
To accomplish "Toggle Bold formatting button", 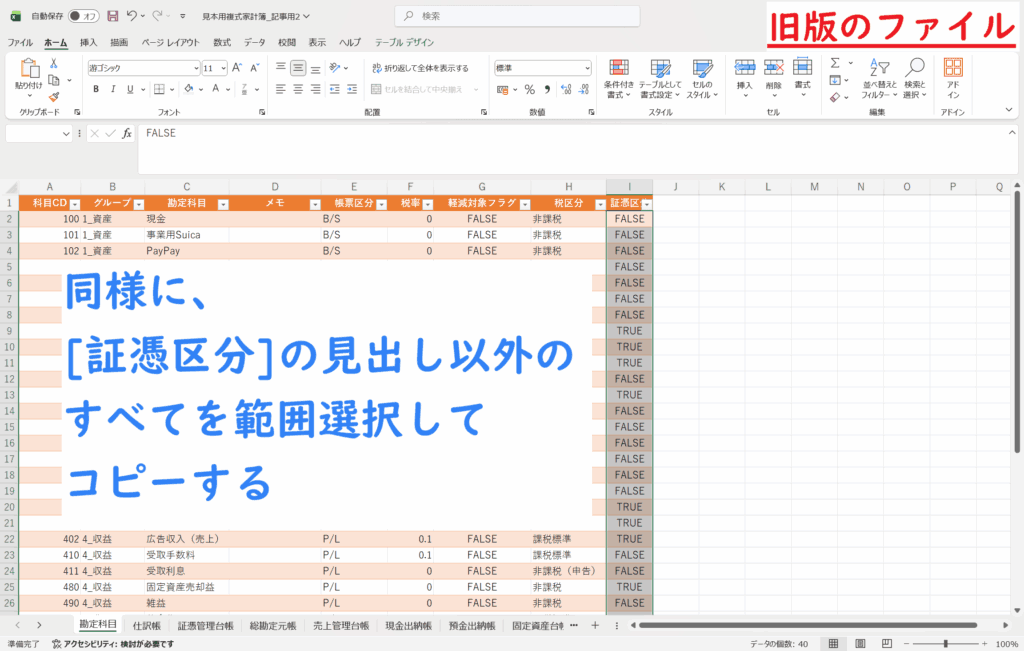I will [97, 89].
